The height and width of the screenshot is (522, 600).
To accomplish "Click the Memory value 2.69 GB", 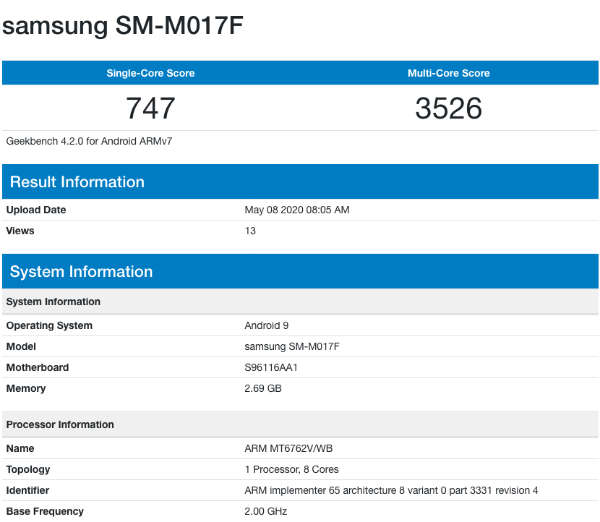I will [265, 388].
